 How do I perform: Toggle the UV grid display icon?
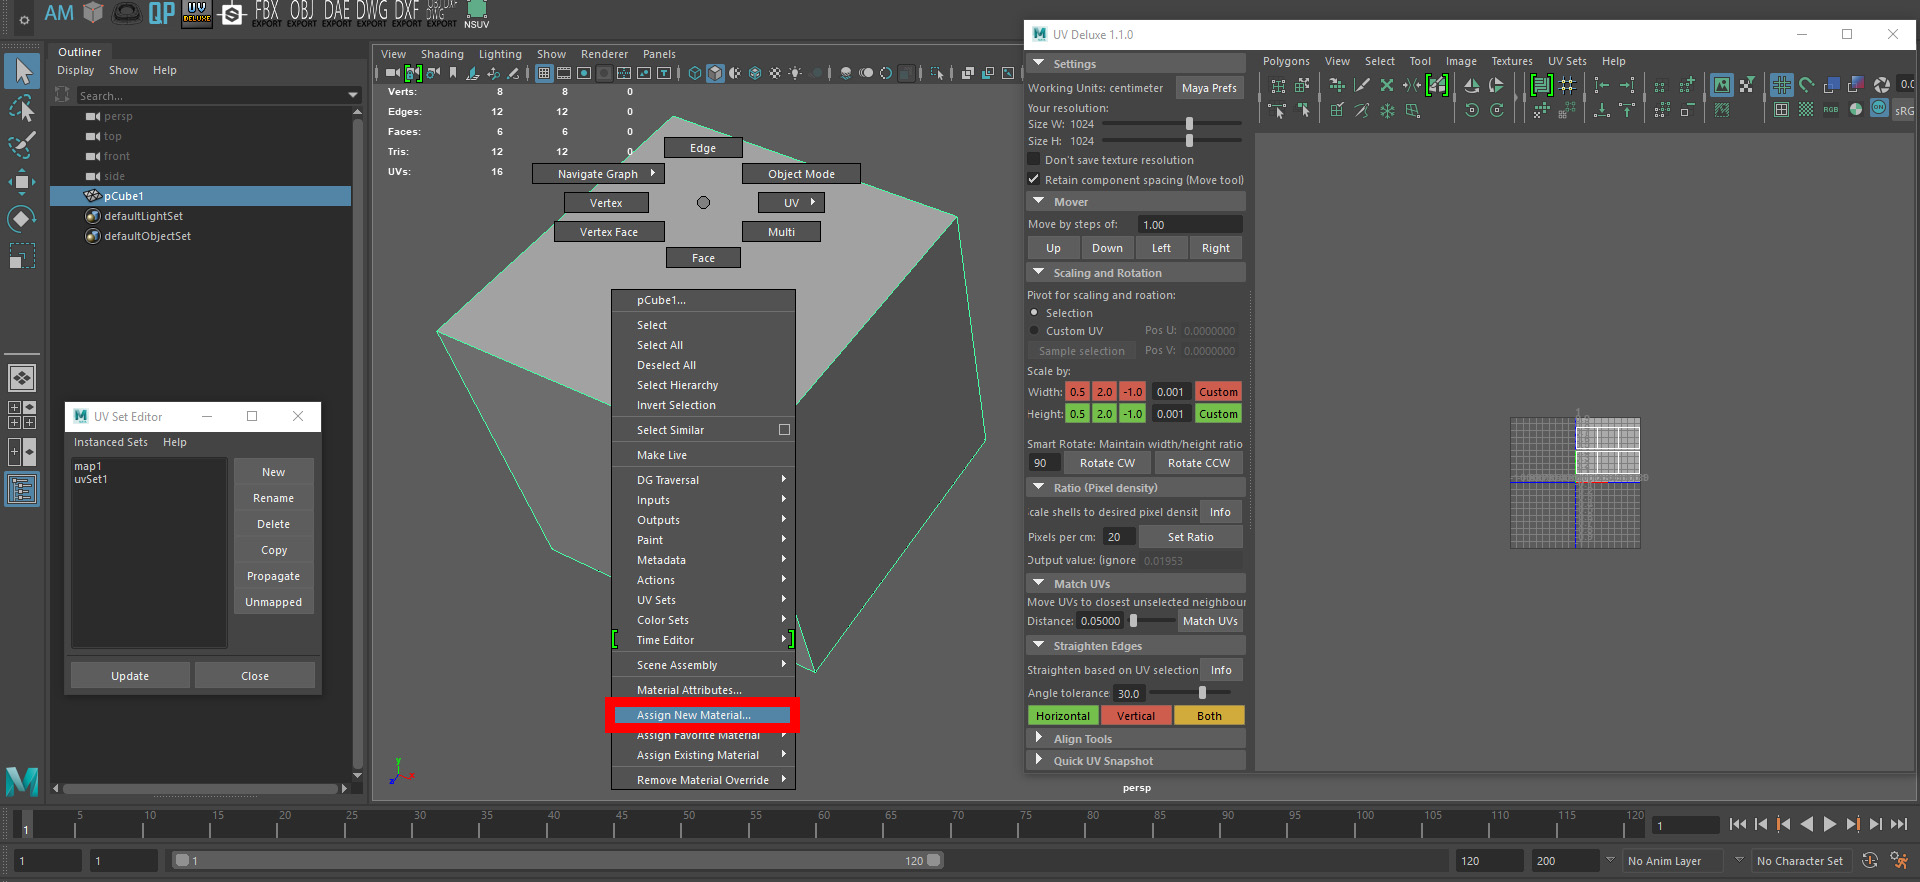pyautogui.click(x=1781, y=86)
